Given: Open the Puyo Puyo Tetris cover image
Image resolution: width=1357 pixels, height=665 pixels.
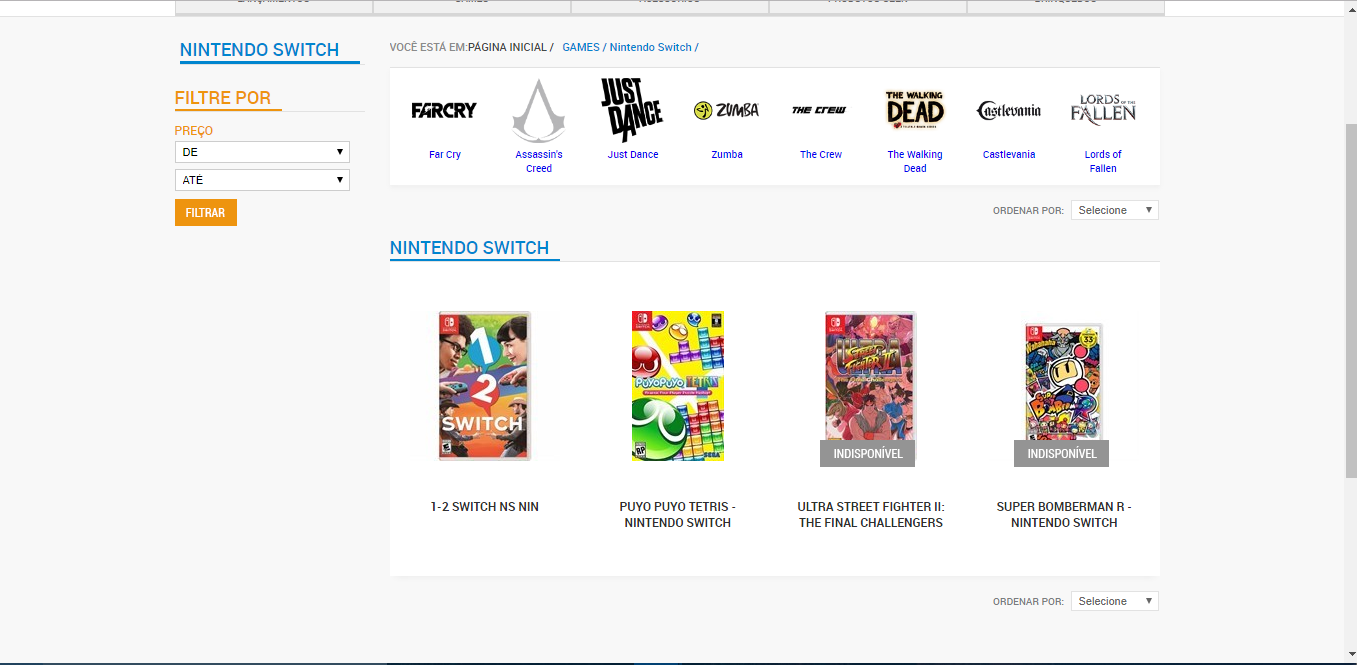Looking at the screenshot, I should click(x=678, y=386).
